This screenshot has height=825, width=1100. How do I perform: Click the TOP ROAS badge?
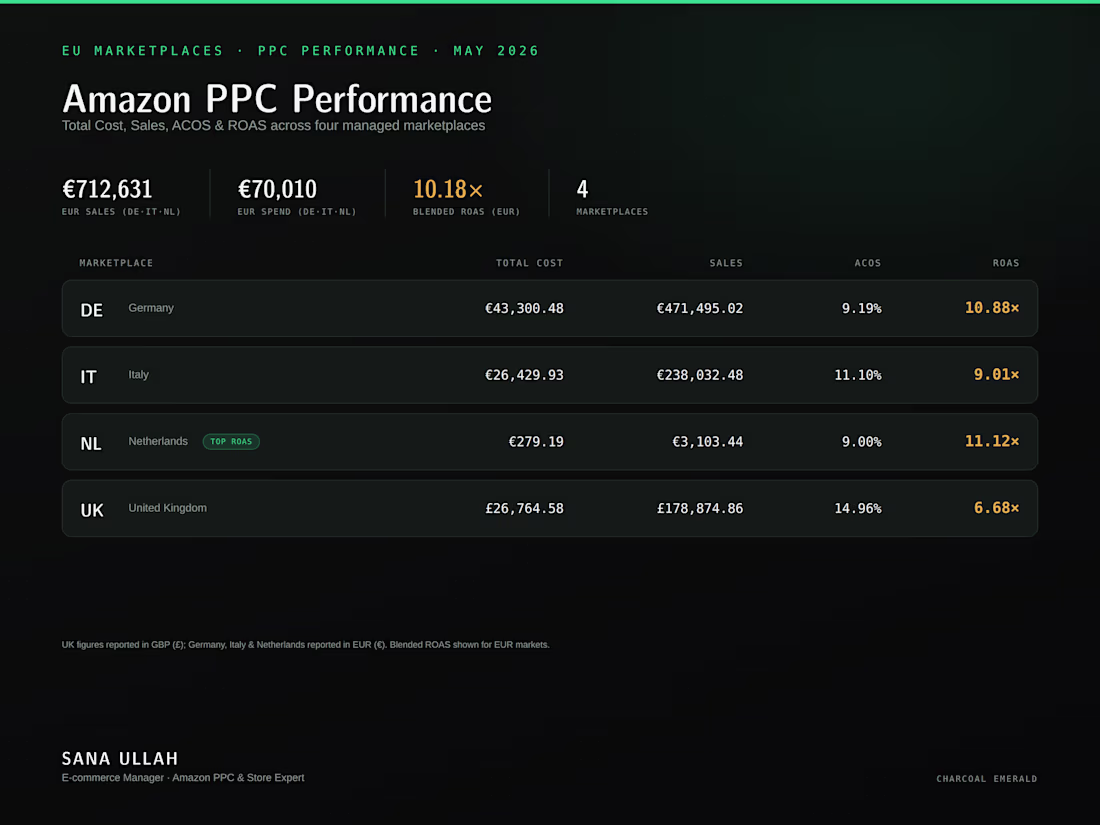232,441
